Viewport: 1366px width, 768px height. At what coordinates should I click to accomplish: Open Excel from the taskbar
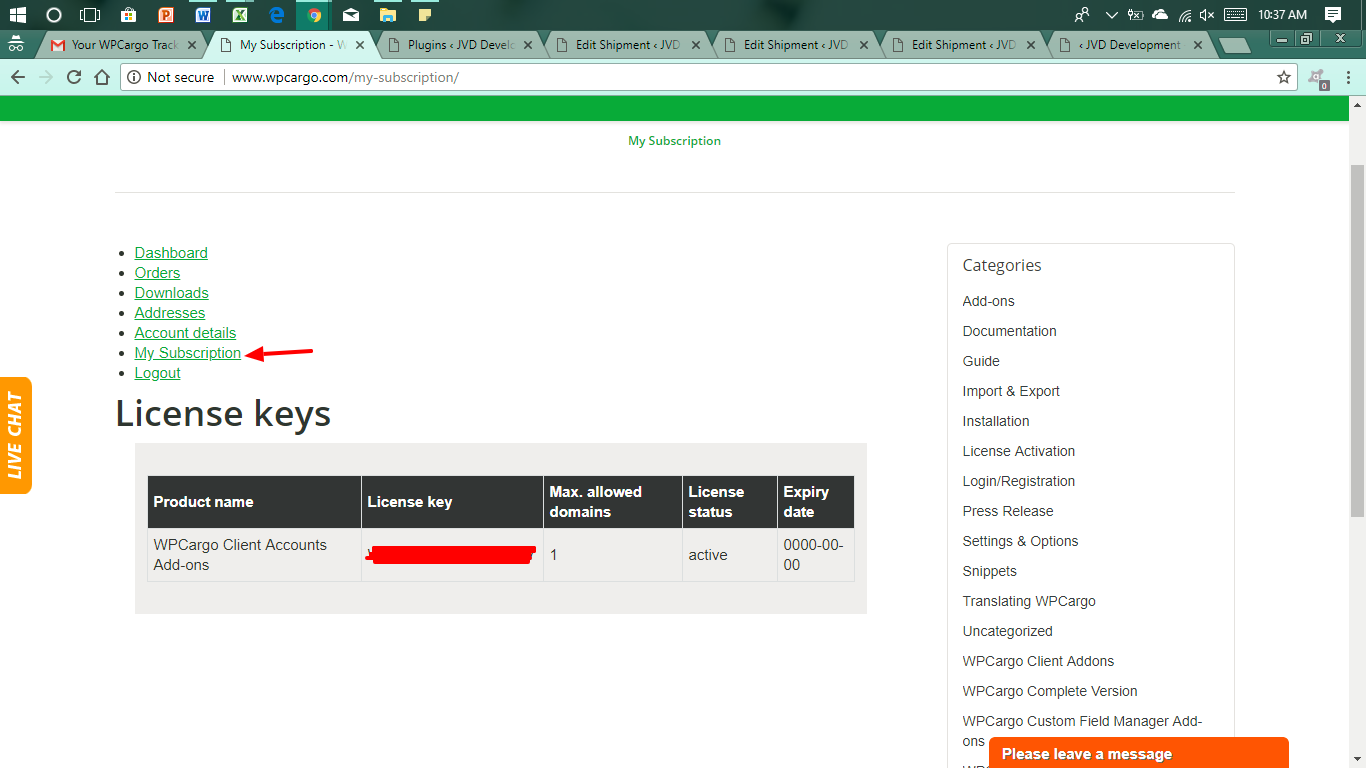240,15
